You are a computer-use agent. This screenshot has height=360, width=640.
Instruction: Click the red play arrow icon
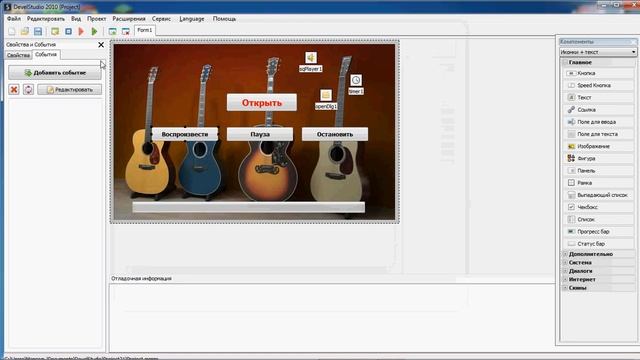coord(81,31)
